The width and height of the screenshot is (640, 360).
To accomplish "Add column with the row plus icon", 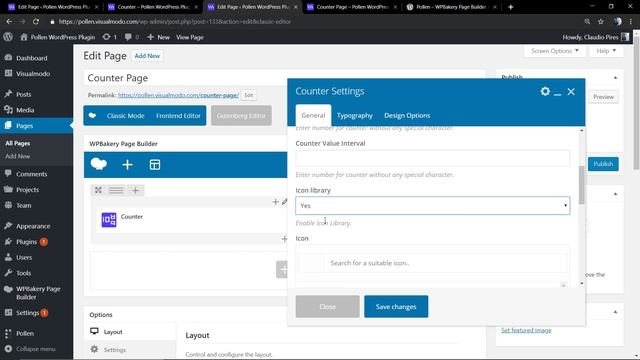I will (135, 190).
